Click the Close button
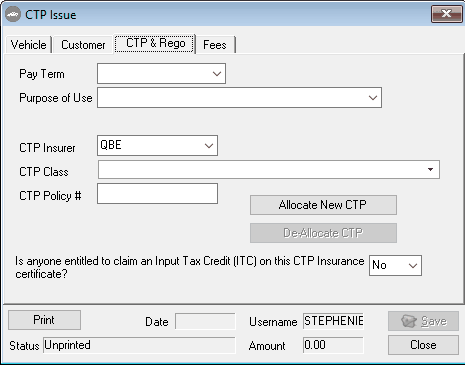The height and width of the screenshot is (366, 465). click(x=423, y=345)
